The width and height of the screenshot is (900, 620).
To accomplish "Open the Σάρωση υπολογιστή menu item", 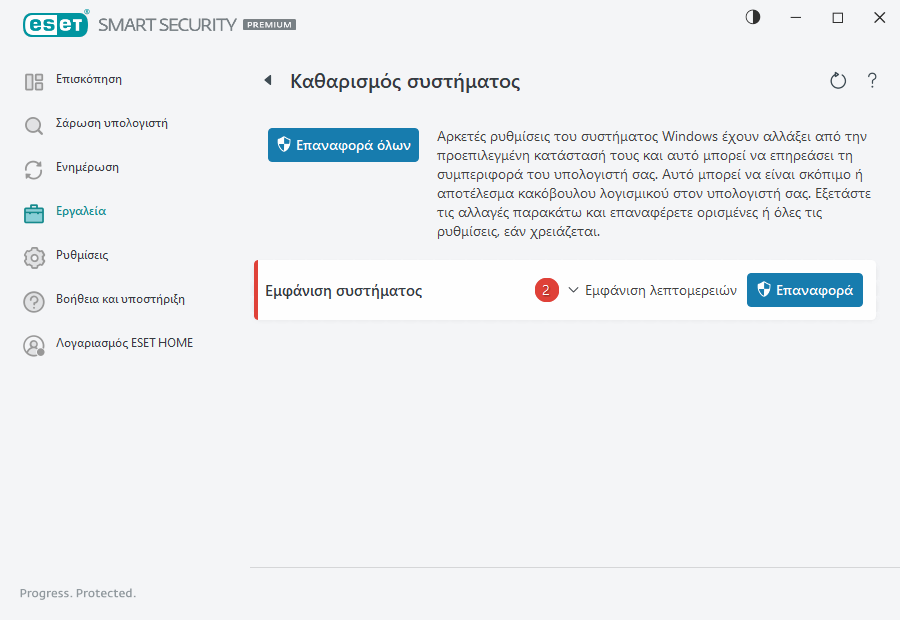I will [x=111, y=124].
